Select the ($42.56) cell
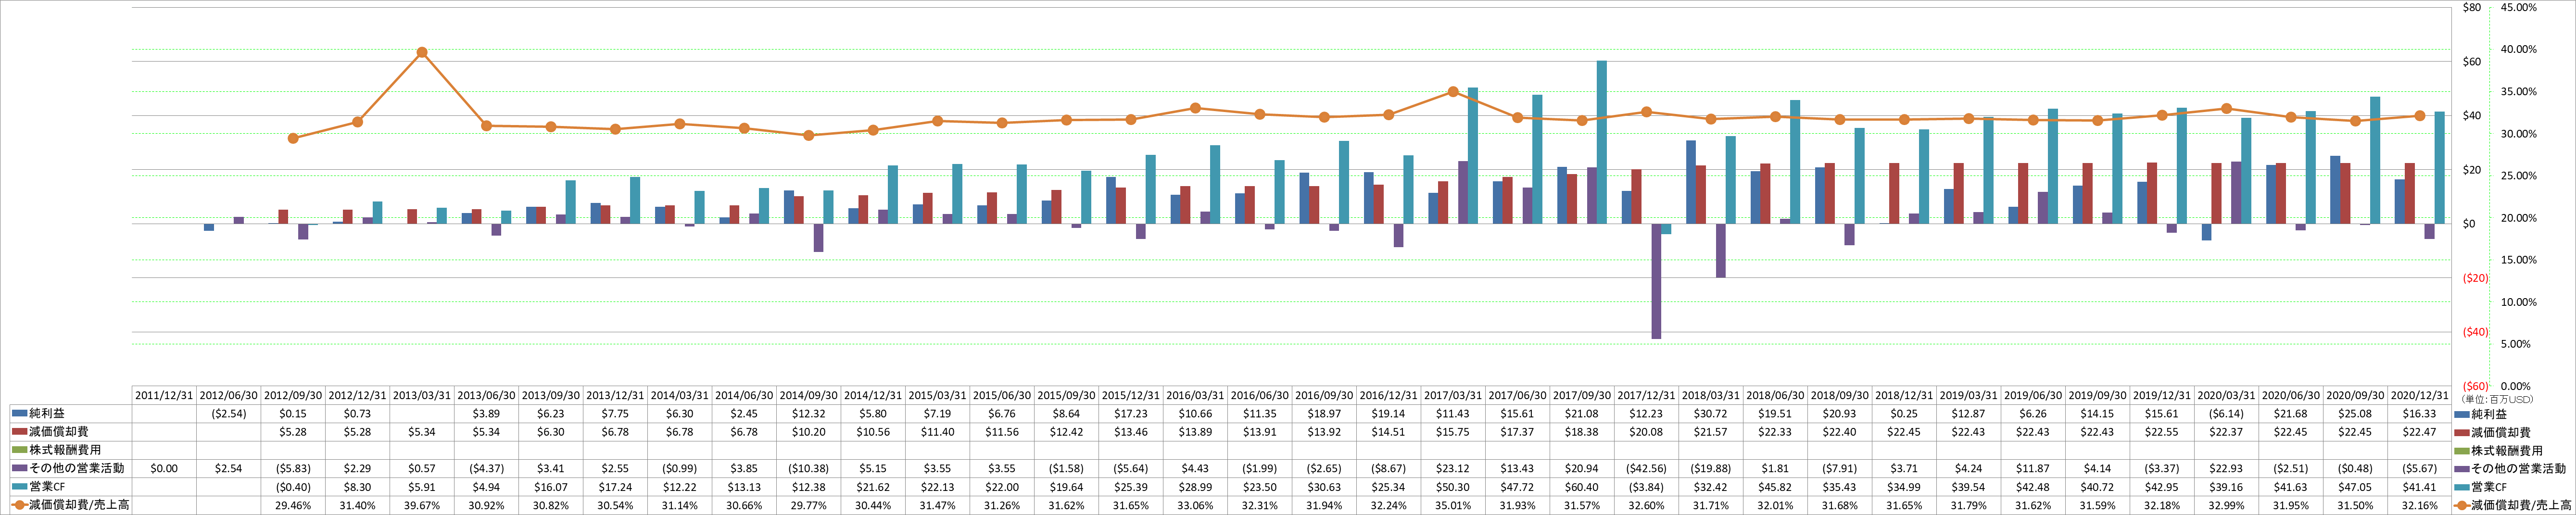Viewport: 2576px width, 515px height. coord(1647,468)
